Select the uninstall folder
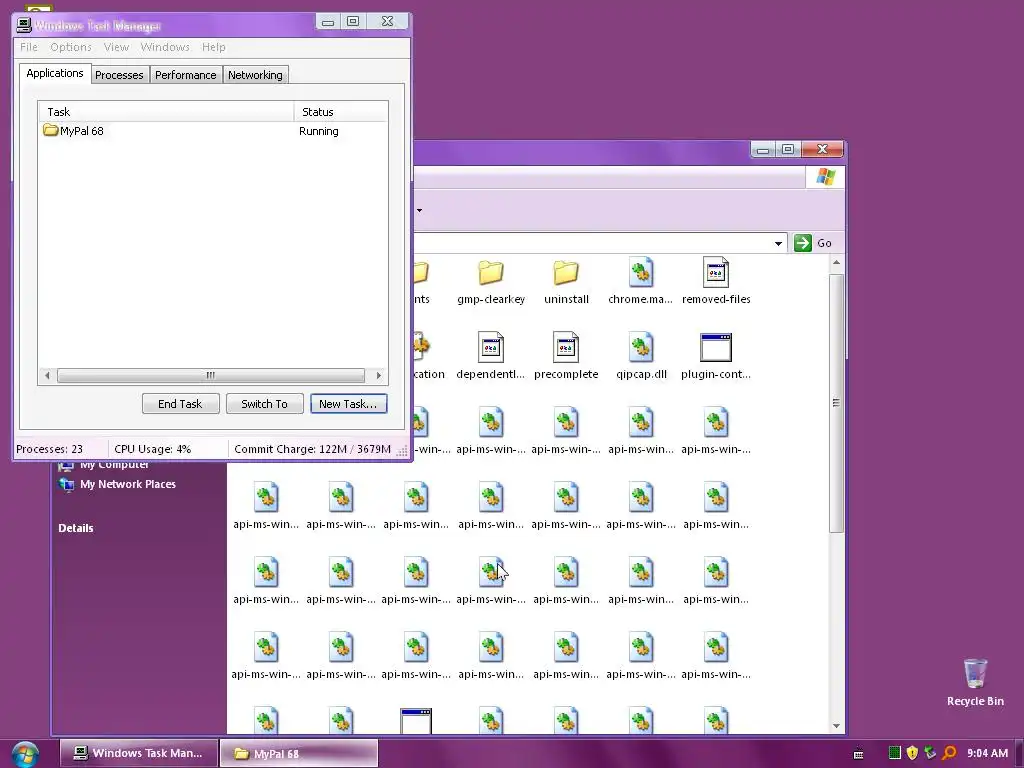 566,283
